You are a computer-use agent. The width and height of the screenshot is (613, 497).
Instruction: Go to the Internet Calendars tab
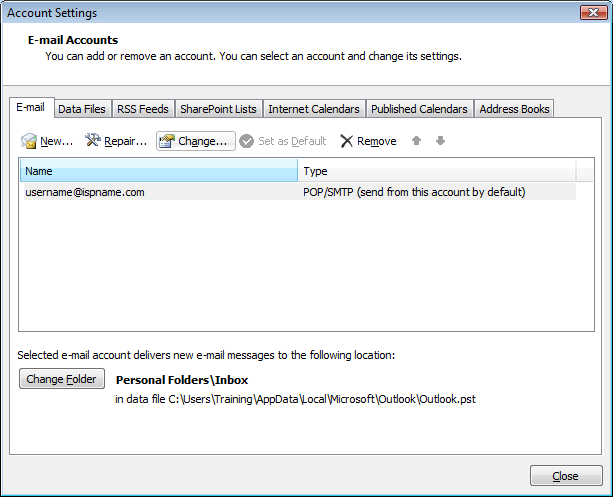pos(314,109)
